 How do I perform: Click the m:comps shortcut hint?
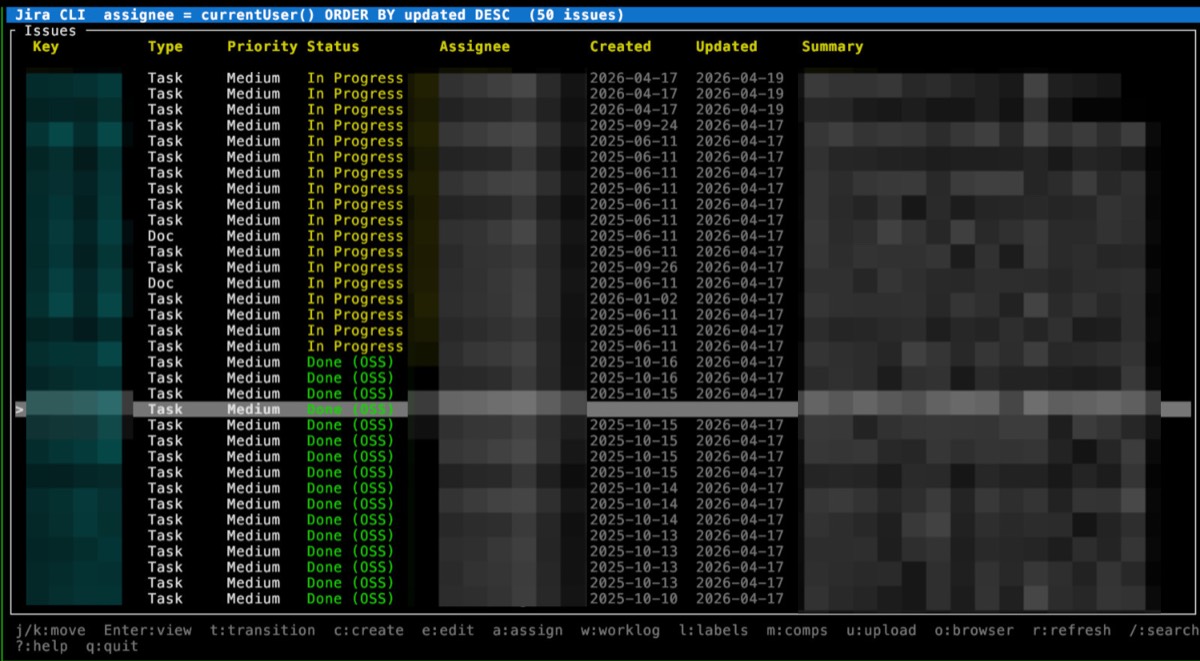coord(798,631)
